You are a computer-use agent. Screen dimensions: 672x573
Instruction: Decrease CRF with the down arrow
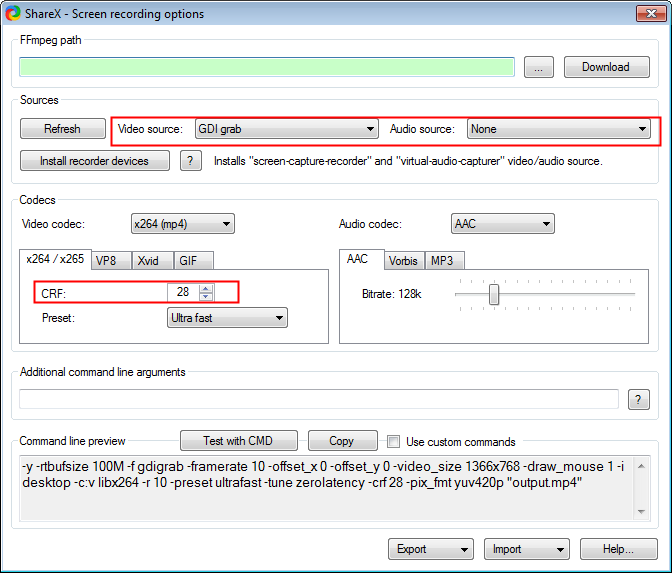[206, 297]
